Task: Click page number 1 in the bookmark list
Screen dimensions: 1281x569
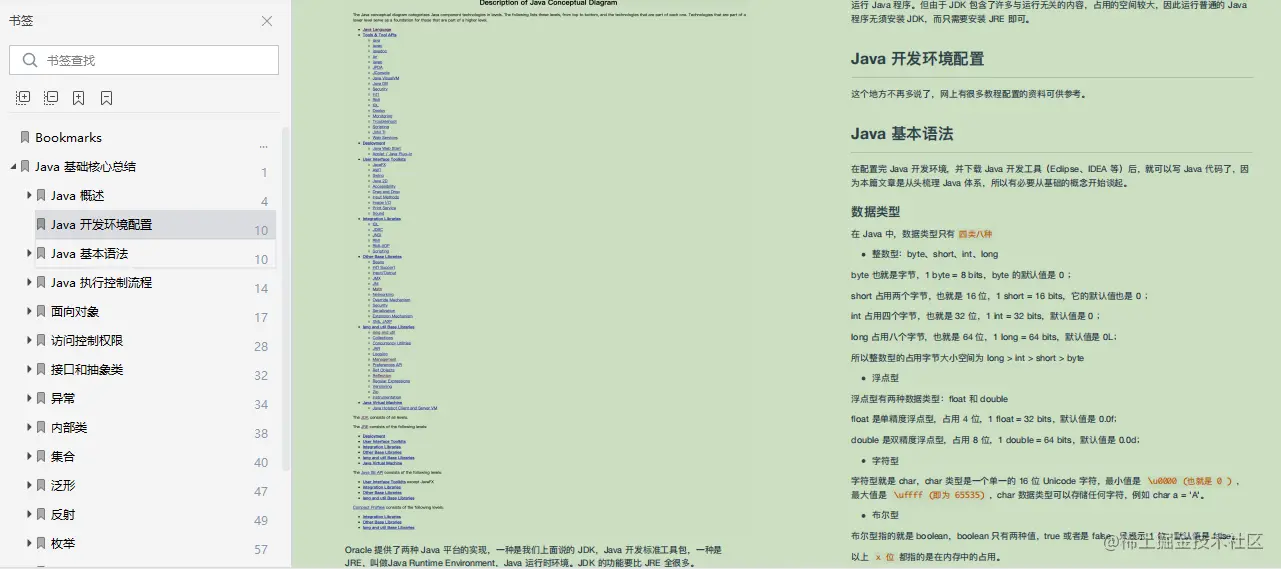Action: pyautogui.click(x=264, y=172)
